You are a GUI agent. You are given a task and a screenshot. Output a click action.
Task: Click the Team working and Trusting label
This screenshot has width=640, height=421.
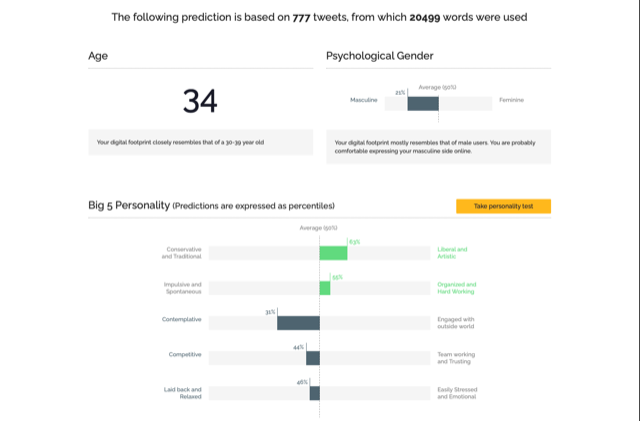455,357
